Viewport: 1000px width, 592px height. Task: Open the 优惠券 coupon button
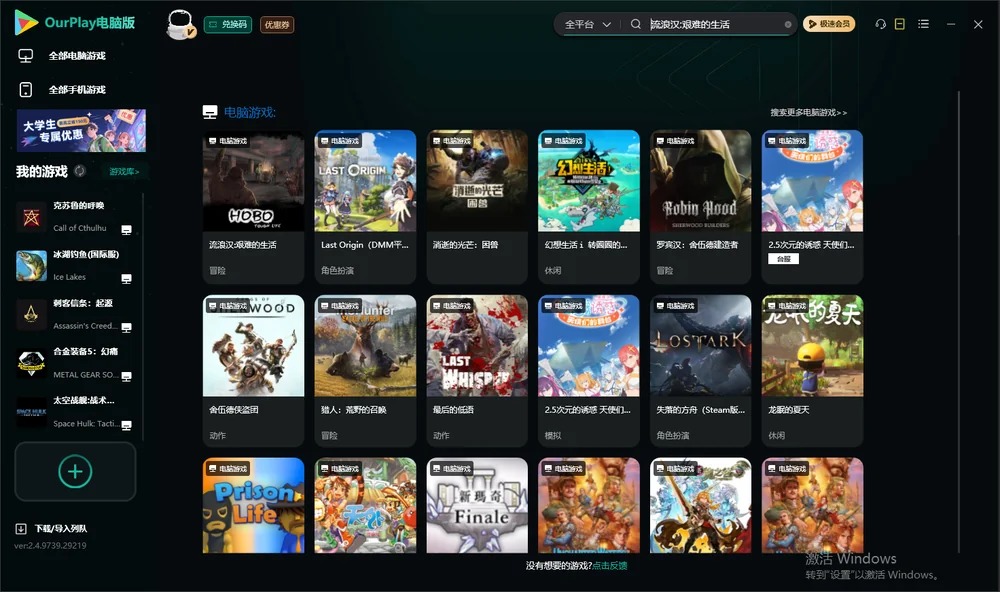(277, 25)
